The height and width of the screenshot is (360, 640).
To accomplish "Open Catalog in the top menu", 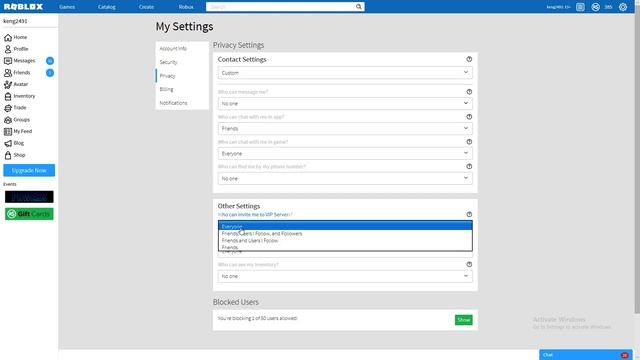I will click(107, 7).
